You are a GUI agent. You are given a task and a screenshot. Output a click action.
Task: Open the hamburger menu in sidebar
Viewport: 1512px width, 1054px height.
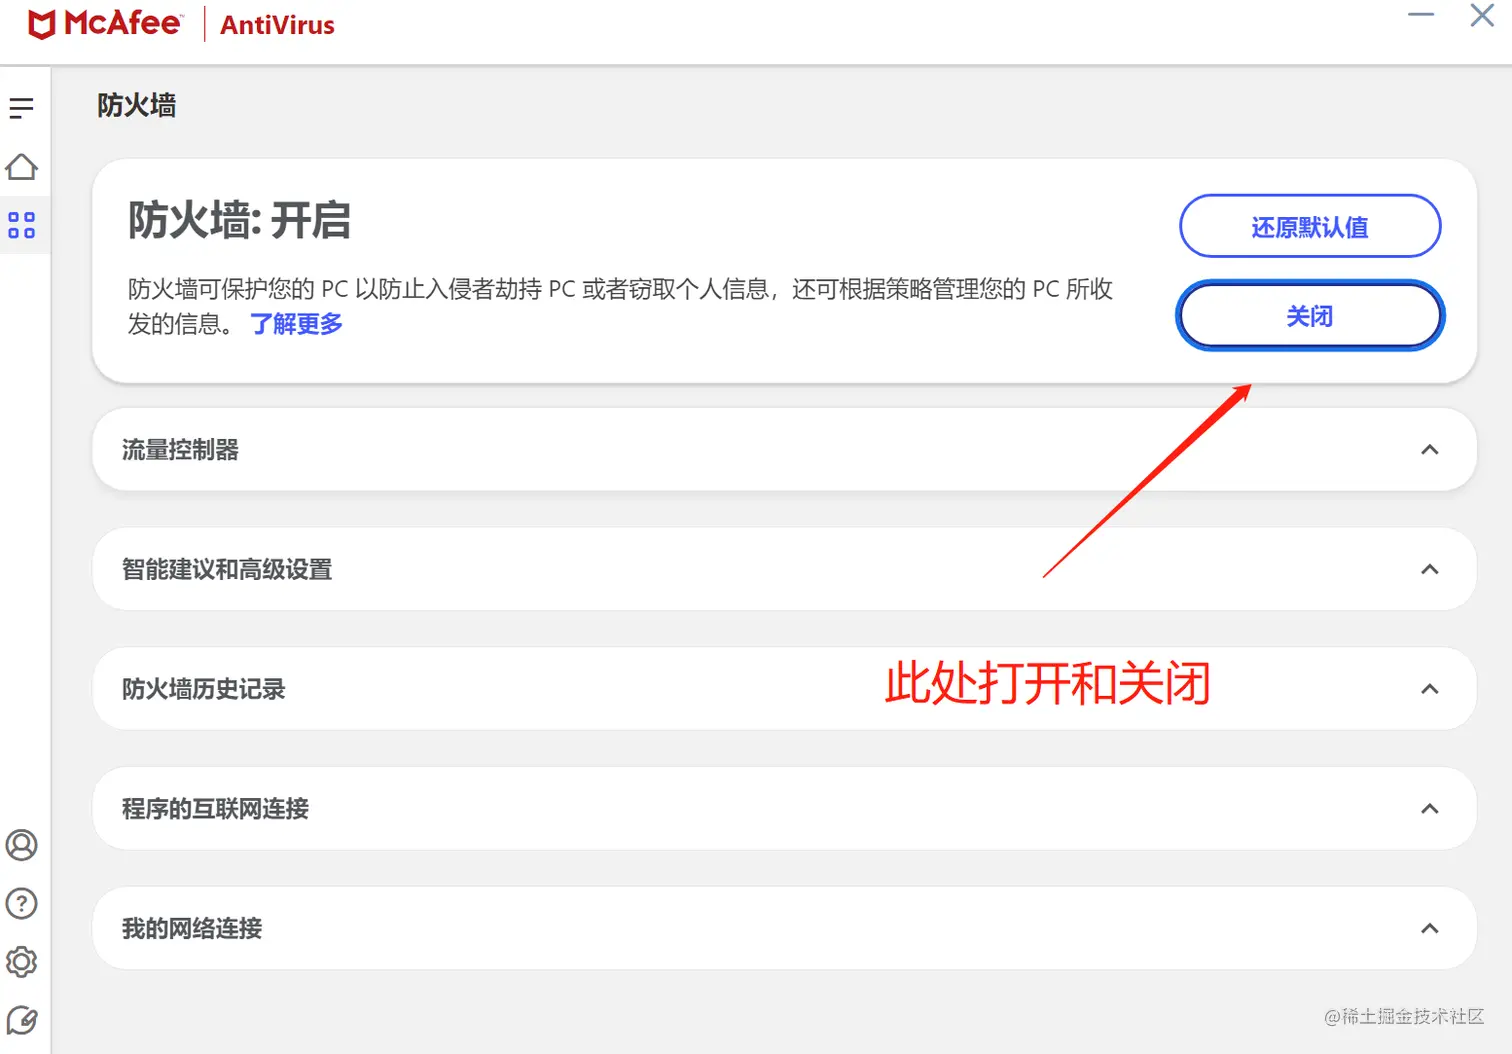pos(21,108)
